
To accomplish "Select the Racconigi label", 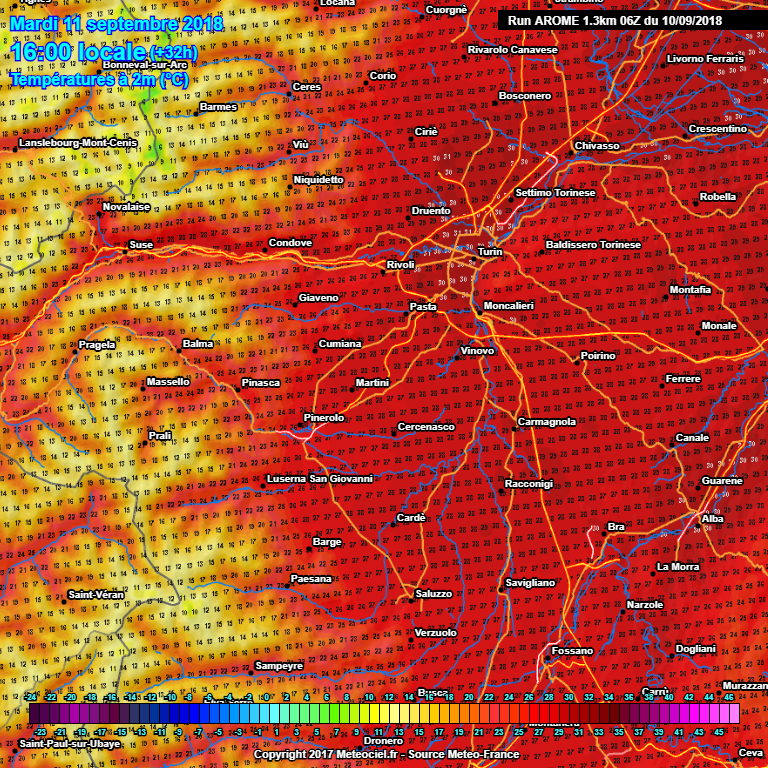I will pyautogui.click(x=529, y=484).
